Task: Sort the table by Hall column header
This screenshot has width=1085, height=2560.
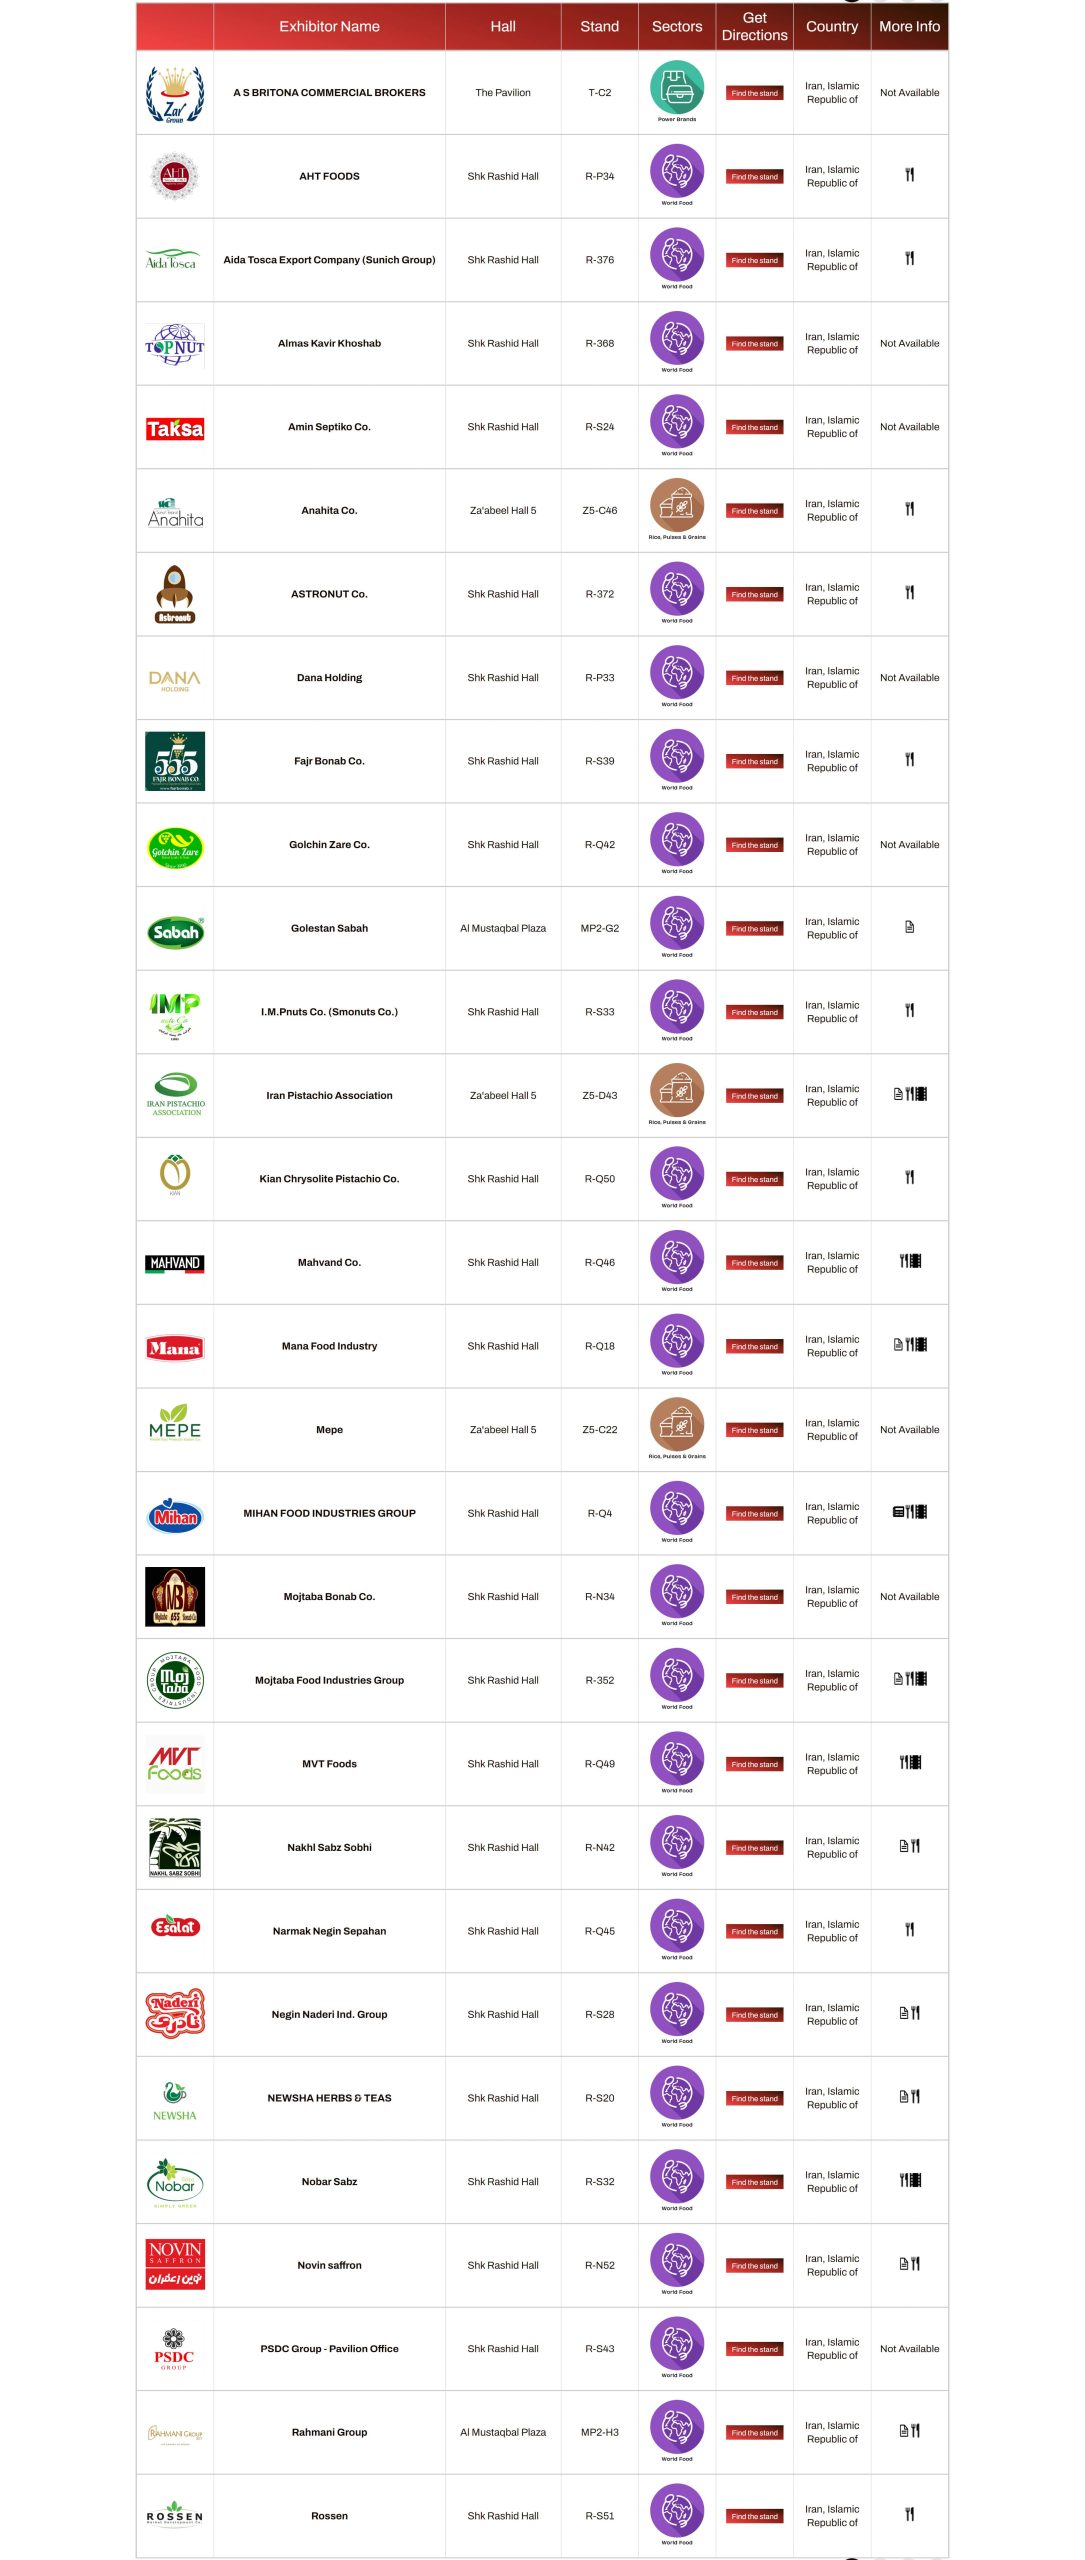Action: pos(503,27)
